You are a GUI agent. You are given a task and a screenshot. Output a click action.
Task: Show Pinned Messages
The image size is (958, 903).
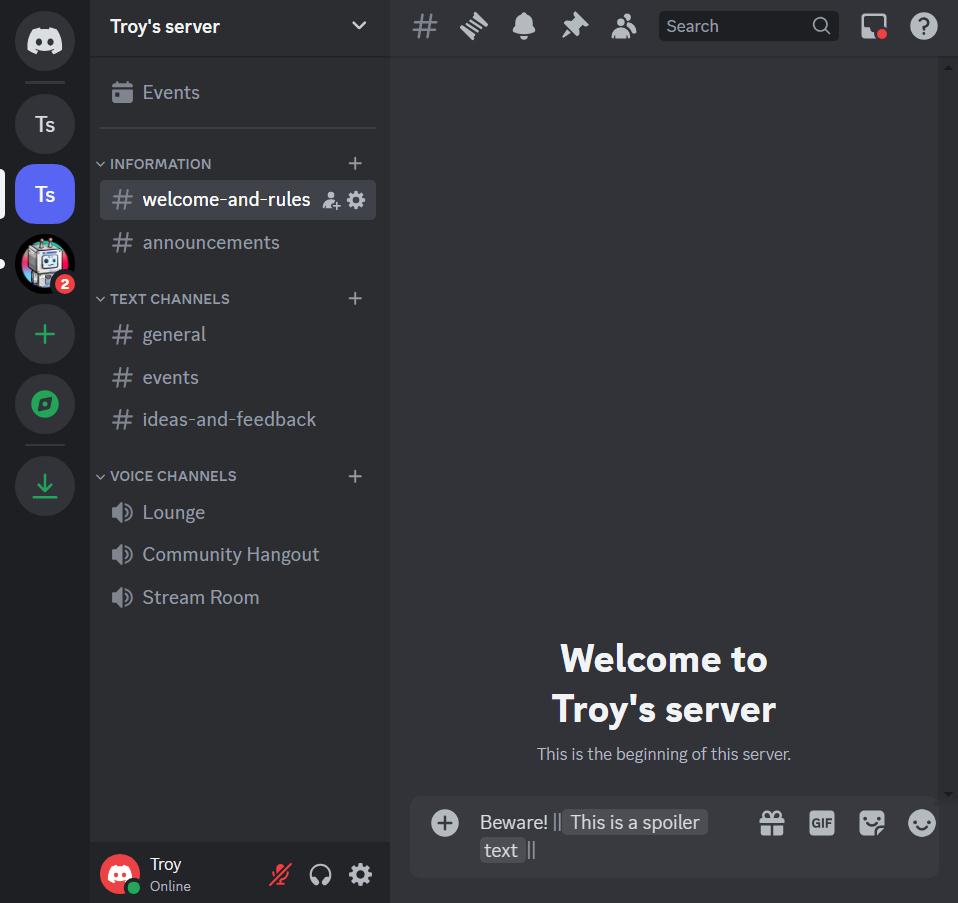pos(574,26)
